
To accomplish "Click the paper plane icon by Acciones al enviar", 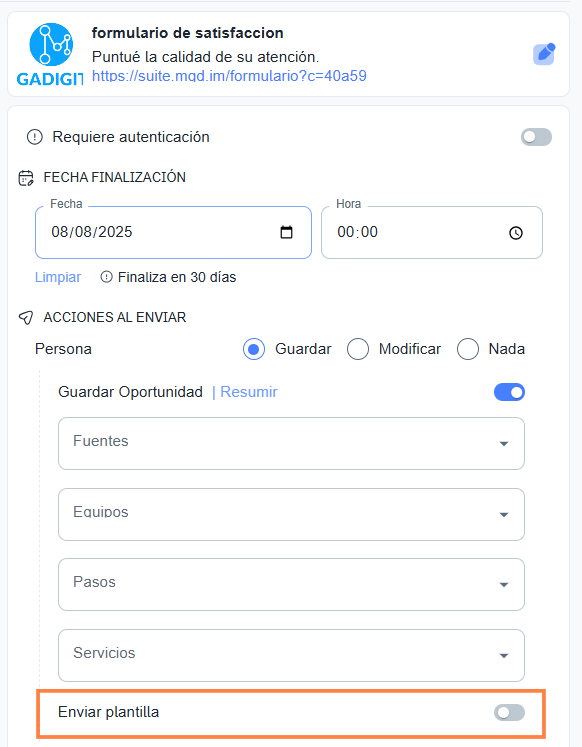I will click(x=26, y=317).
